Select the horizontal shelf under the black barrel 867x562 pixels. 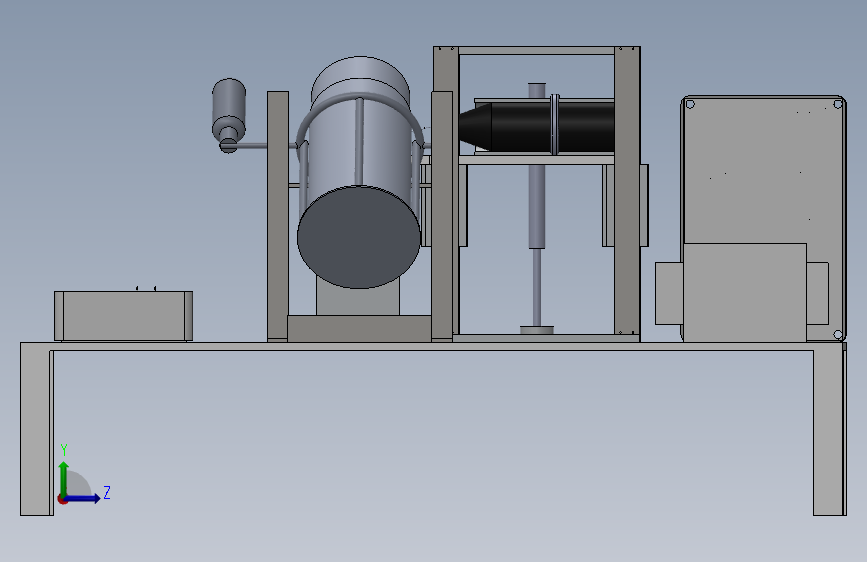coord(536,160)
